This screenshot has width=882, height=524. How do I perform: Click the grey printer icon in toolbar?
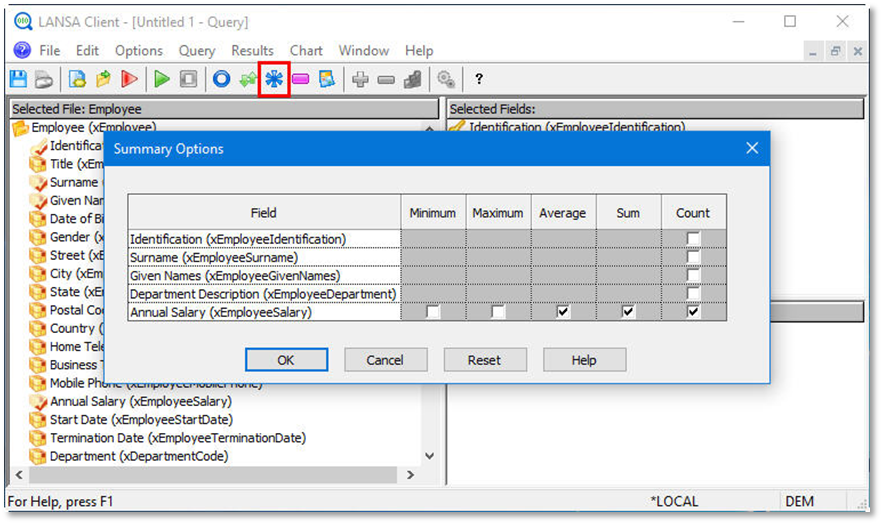pos(44,79)
